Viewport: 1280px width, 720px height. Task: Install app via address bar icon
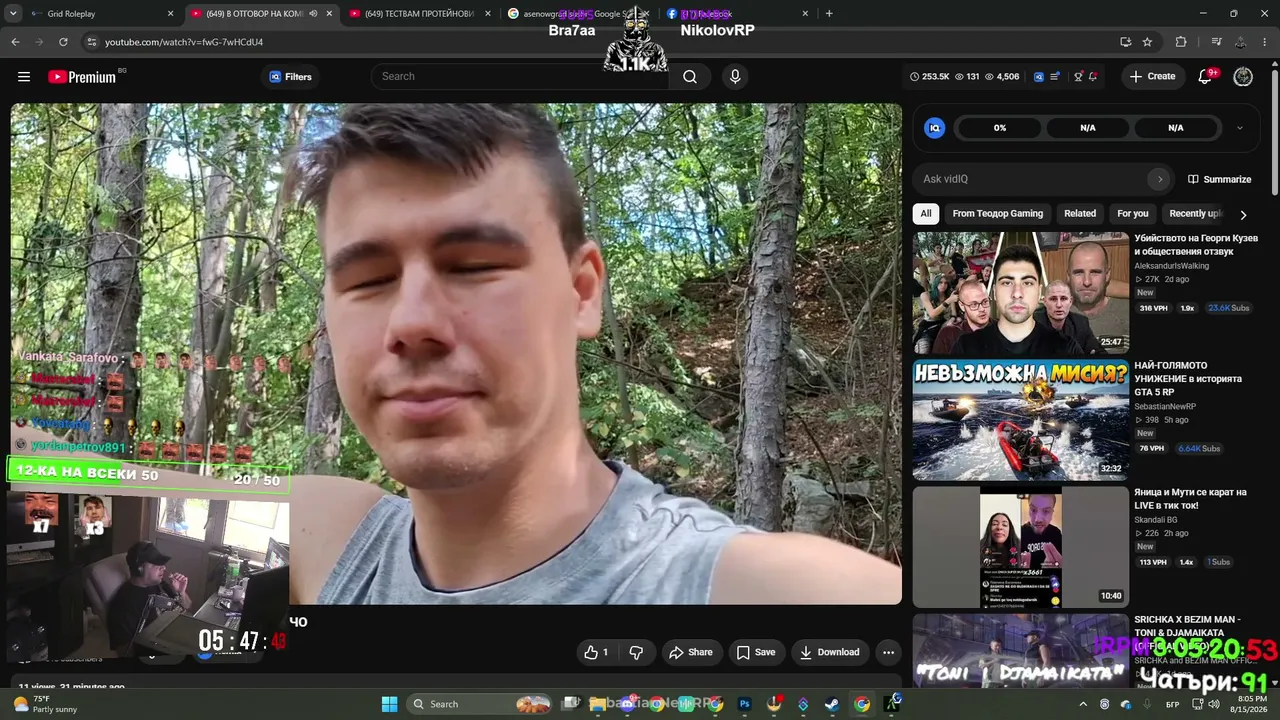[x=1125, y=42]
